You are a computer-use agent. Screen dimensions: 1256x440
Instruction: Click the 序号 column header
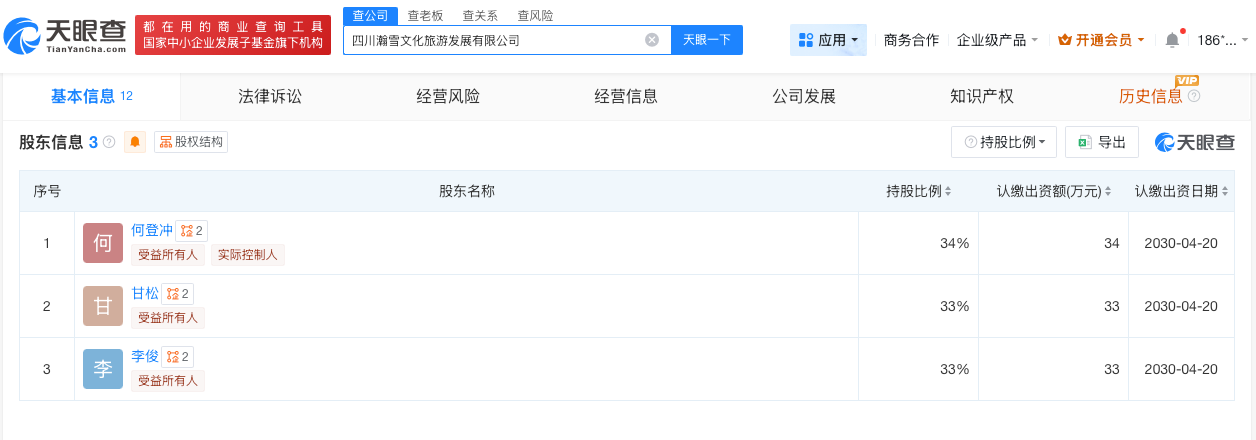(47, 191)
